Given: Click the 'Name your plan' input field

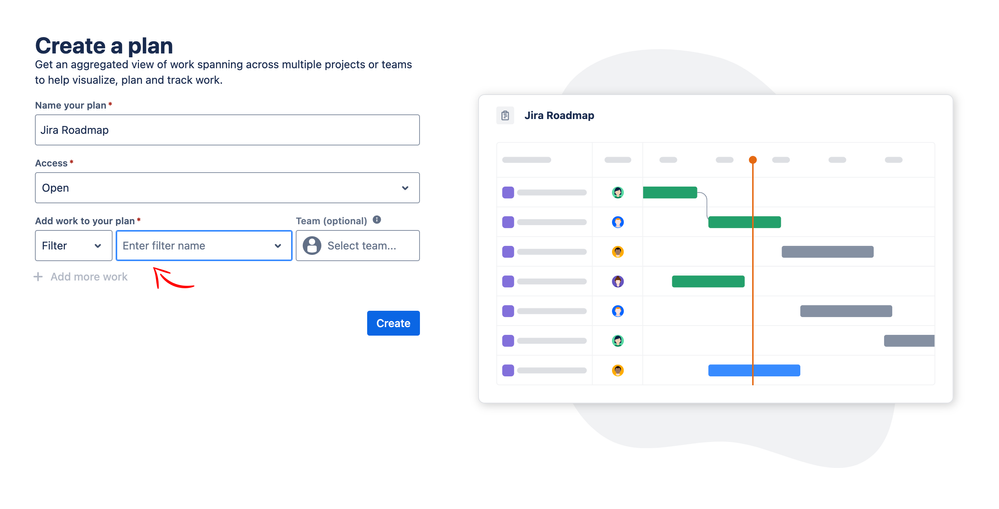Looking at the screenshot, I should [x=227, y=130].
